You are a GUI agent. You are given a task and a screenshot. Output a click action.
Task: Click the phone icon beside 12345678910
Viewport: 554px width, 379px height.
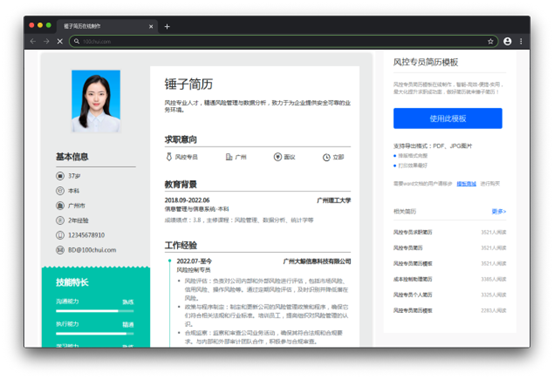point(60,235)
